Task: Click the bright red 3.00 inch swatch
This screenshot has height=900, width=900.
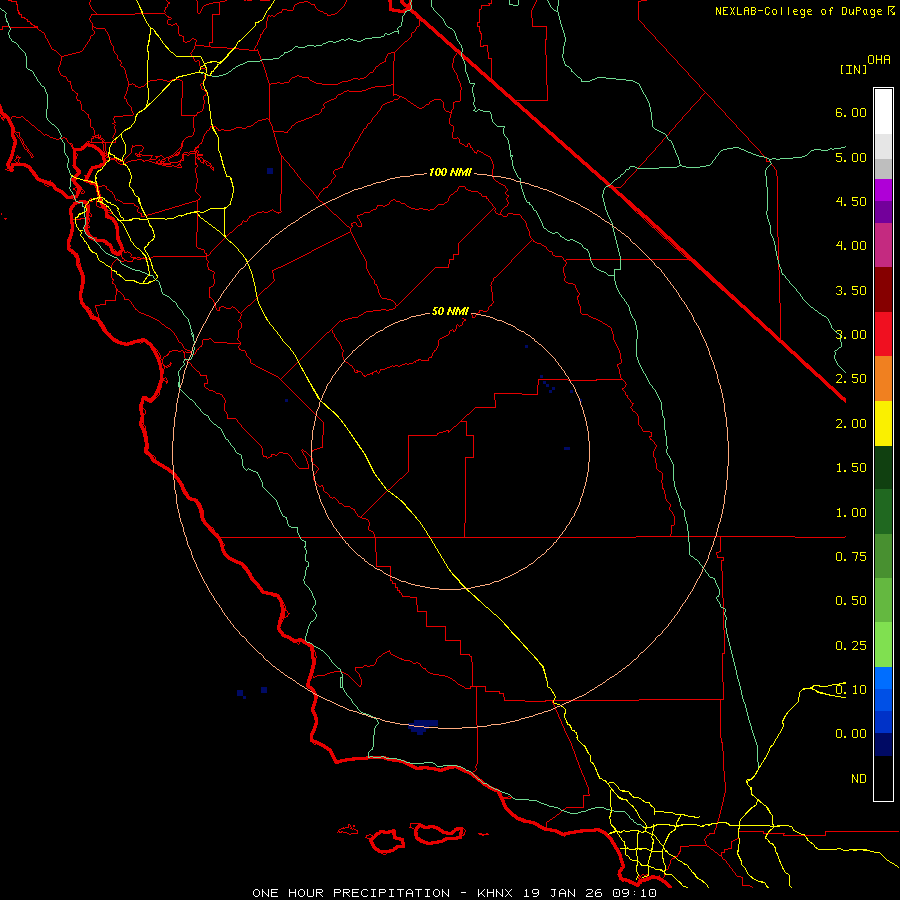Action: [x=883, y=334]
